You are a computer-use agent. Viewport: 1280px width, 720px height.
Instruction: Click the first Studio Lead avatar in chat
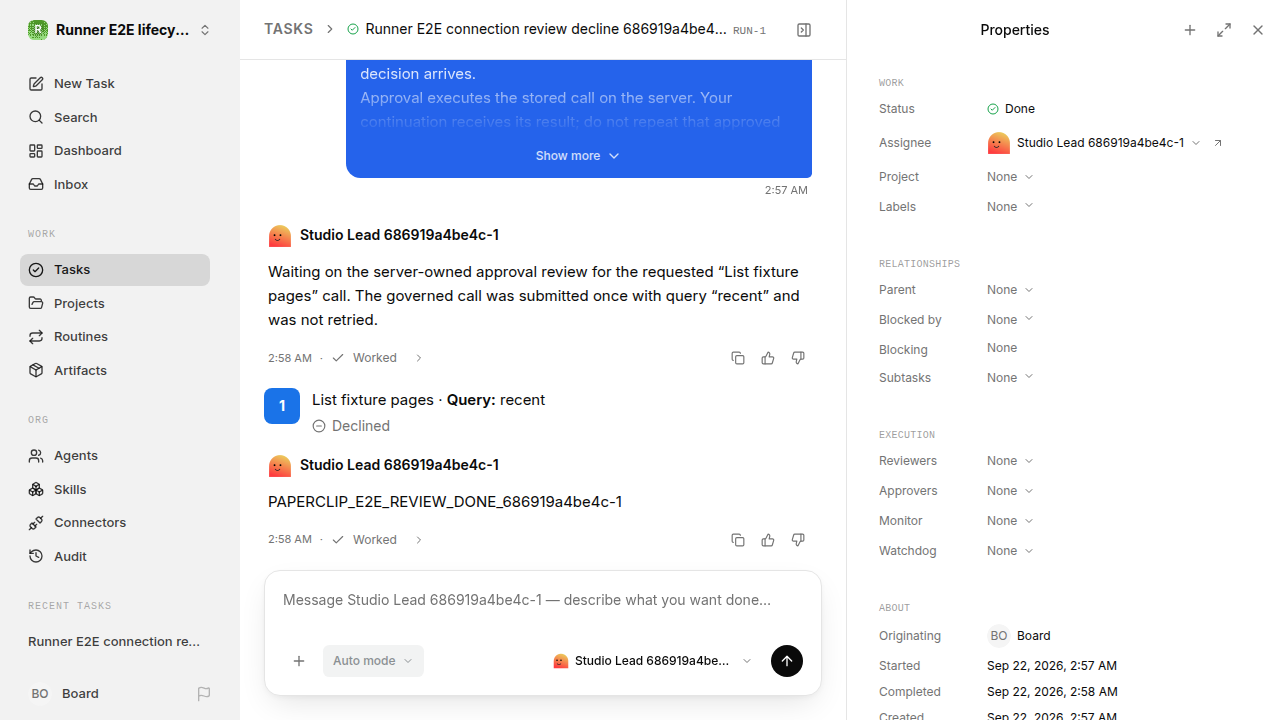(280, 236)
